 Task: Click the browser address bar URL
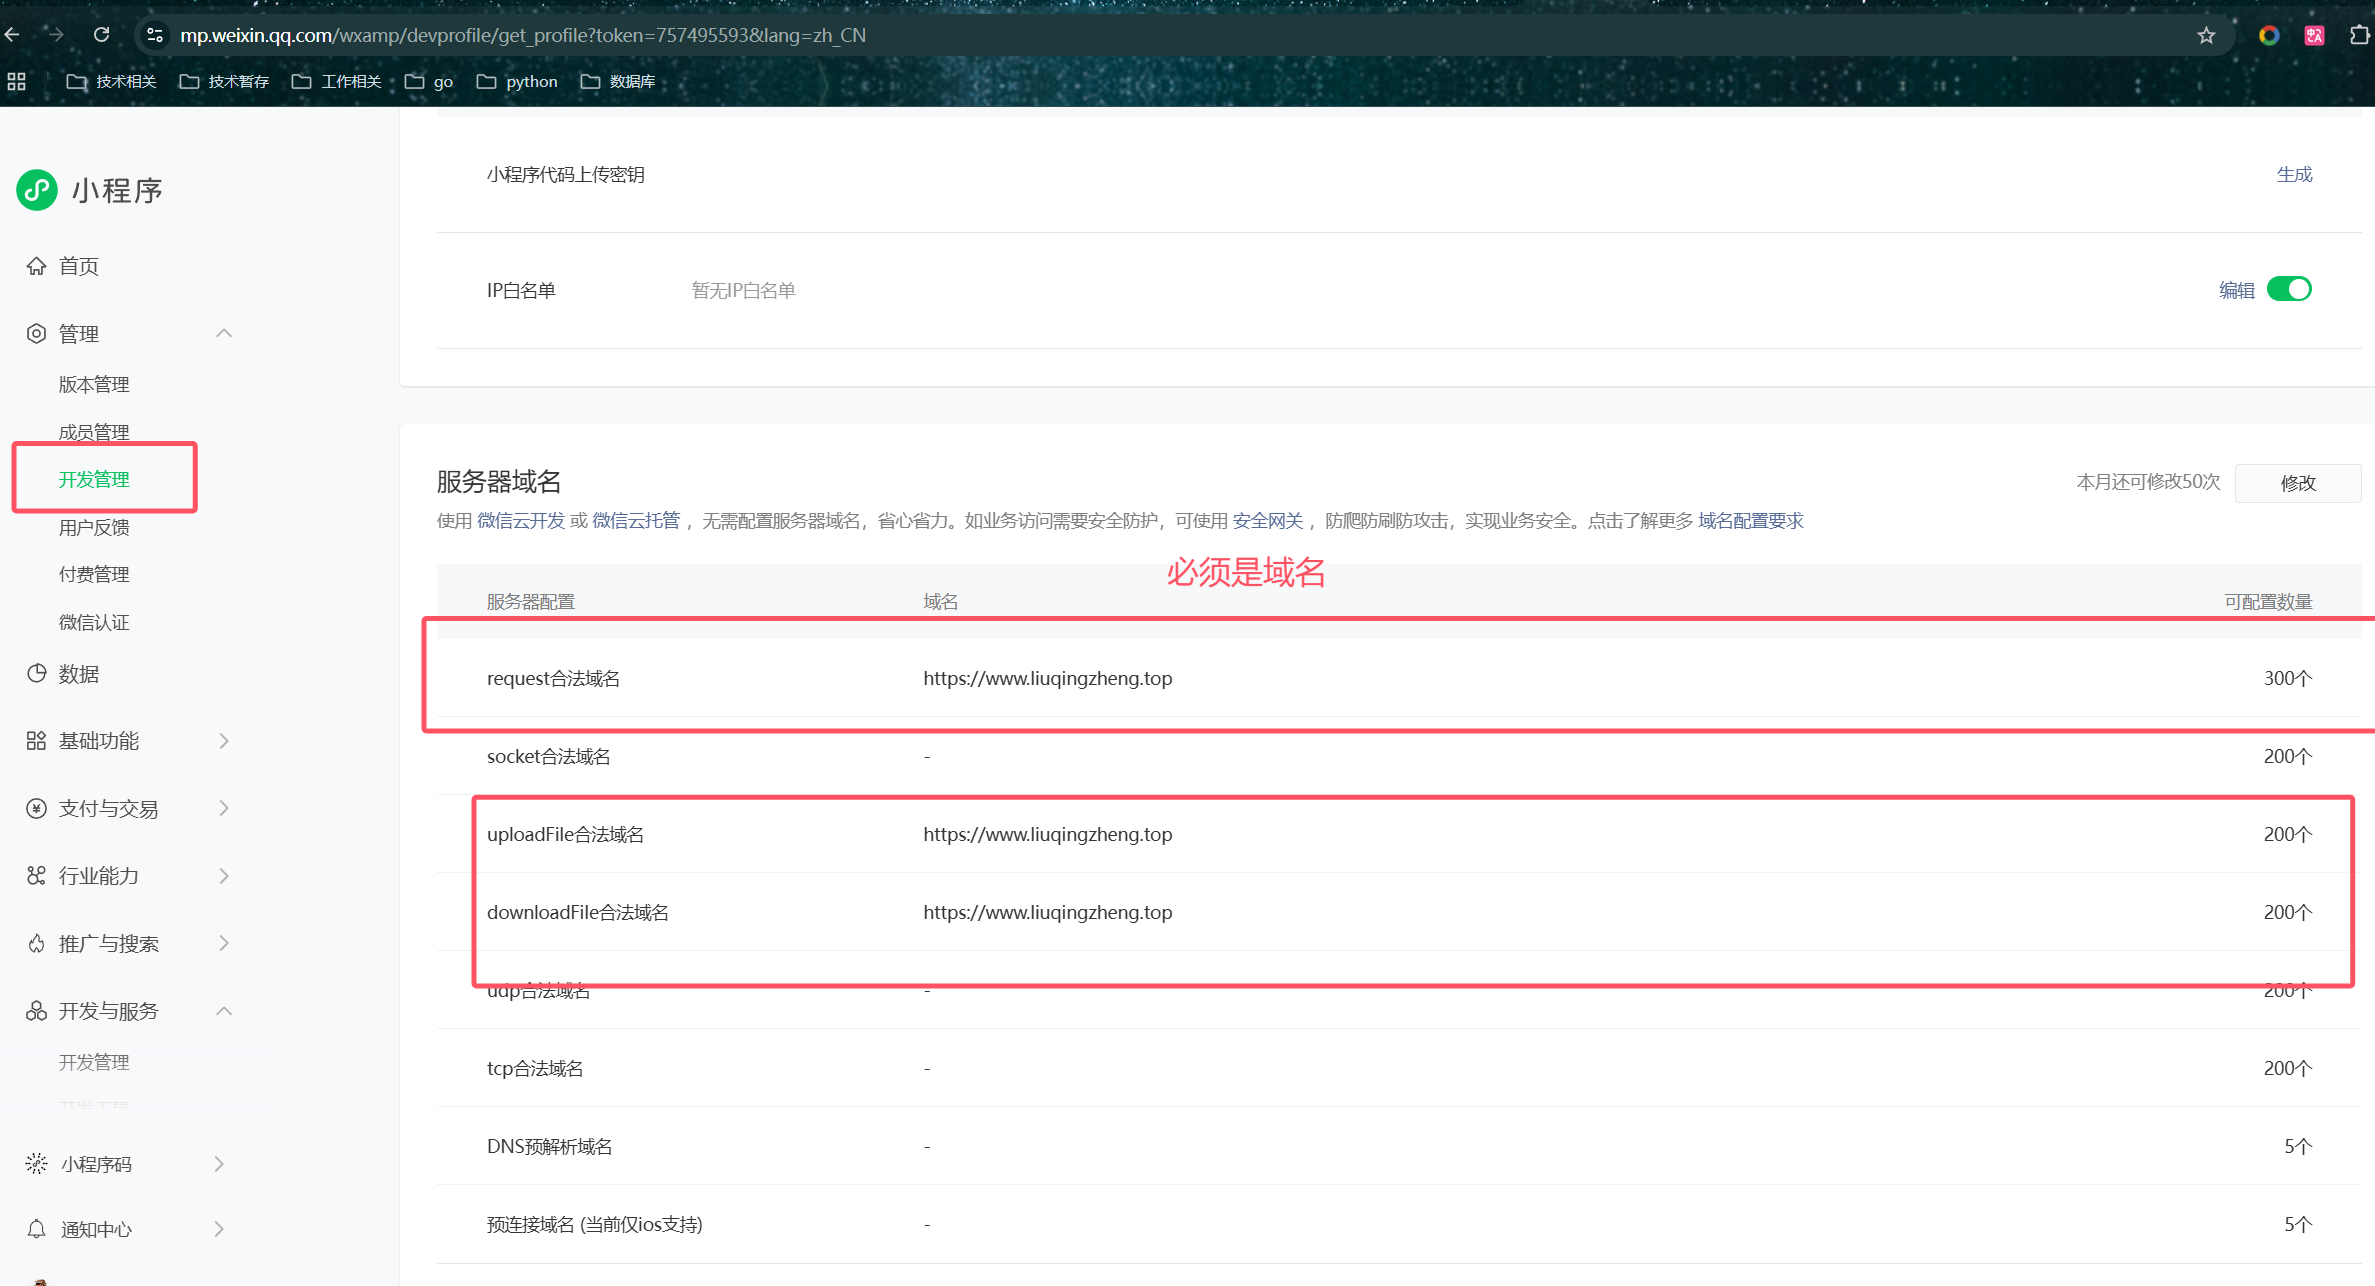click(523, 36)
